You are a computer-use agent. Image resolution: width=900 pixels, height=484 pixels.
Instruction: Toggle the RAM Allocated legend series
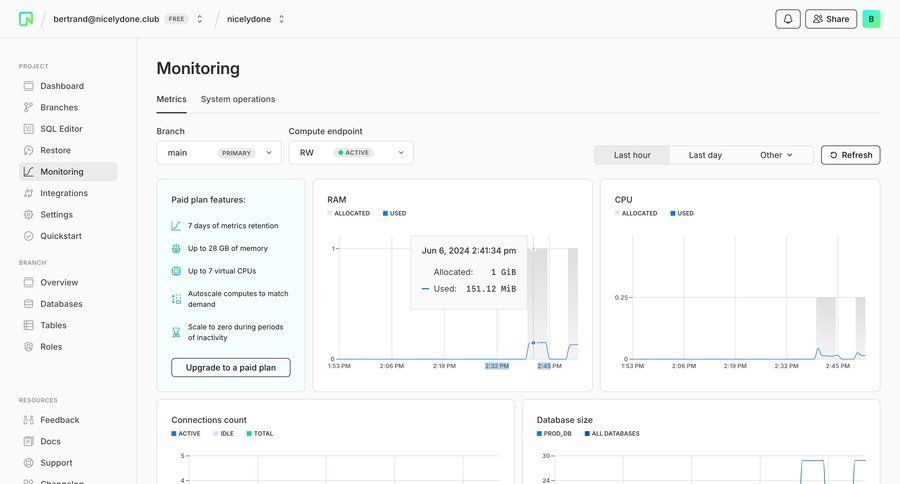[x=349, y=214]
